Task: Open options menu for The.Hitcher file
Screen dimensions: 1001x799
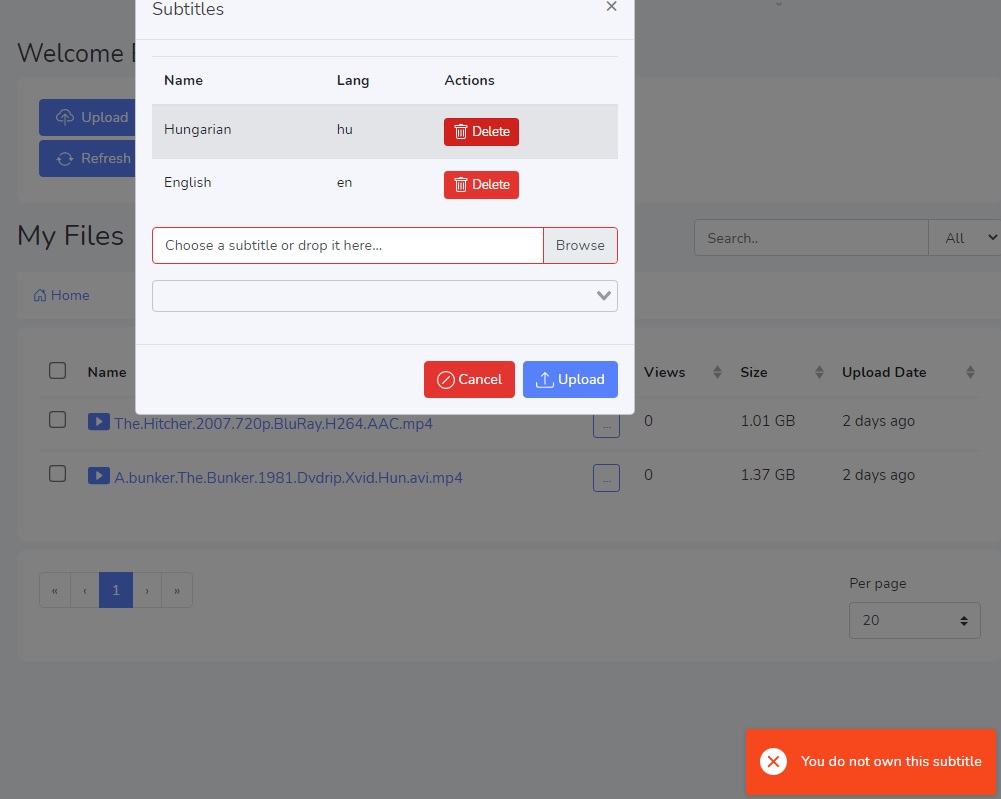Action: coord(606,426)
